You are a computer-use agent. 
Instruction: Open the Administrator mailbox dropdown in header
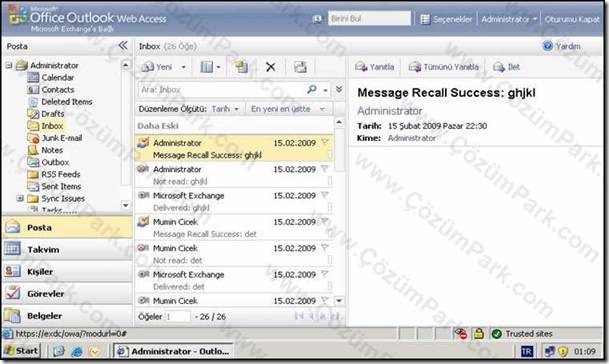(x=509, y=19)
